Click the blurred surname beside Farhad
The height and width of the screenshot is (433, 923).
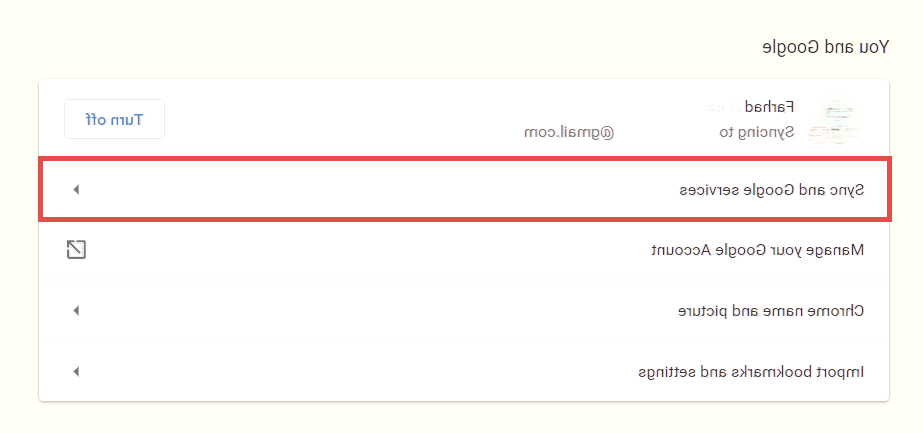click(x=728, y=107)
